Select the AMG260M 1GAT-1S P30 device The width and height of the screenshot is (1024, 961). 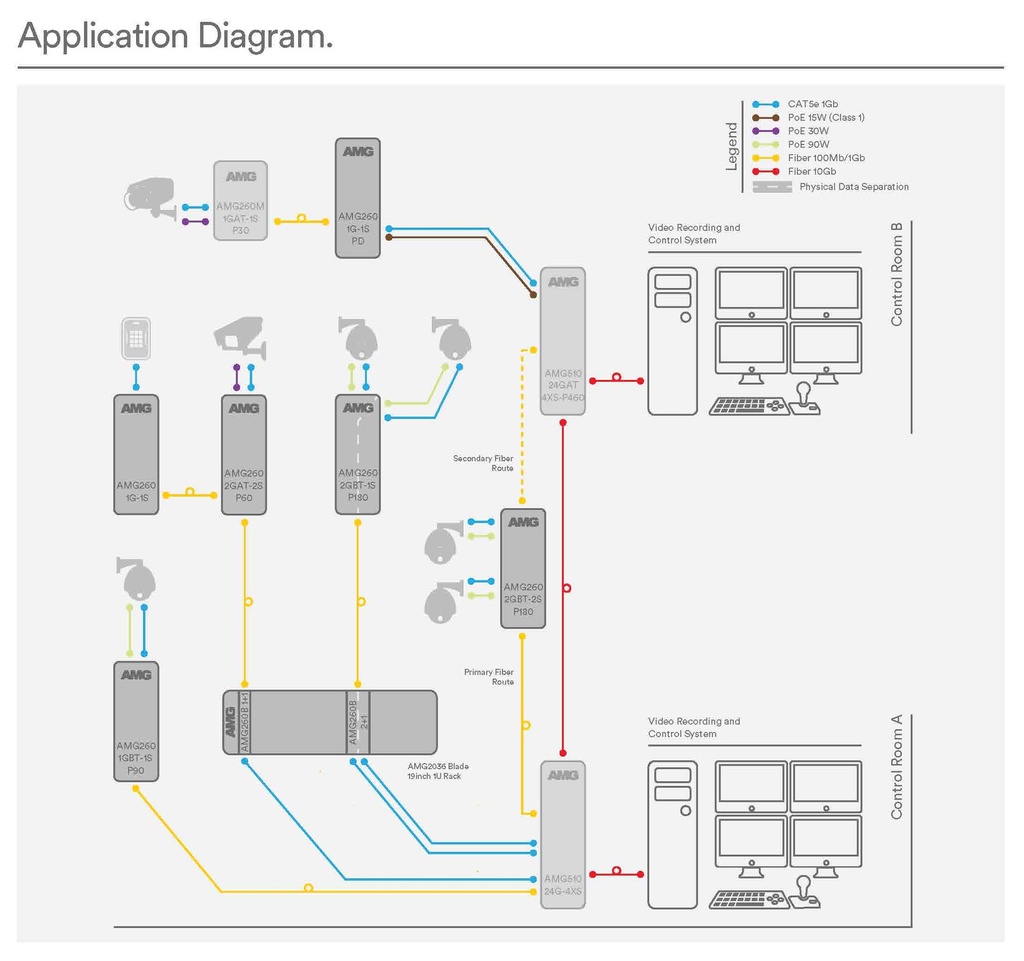point(240,201)
